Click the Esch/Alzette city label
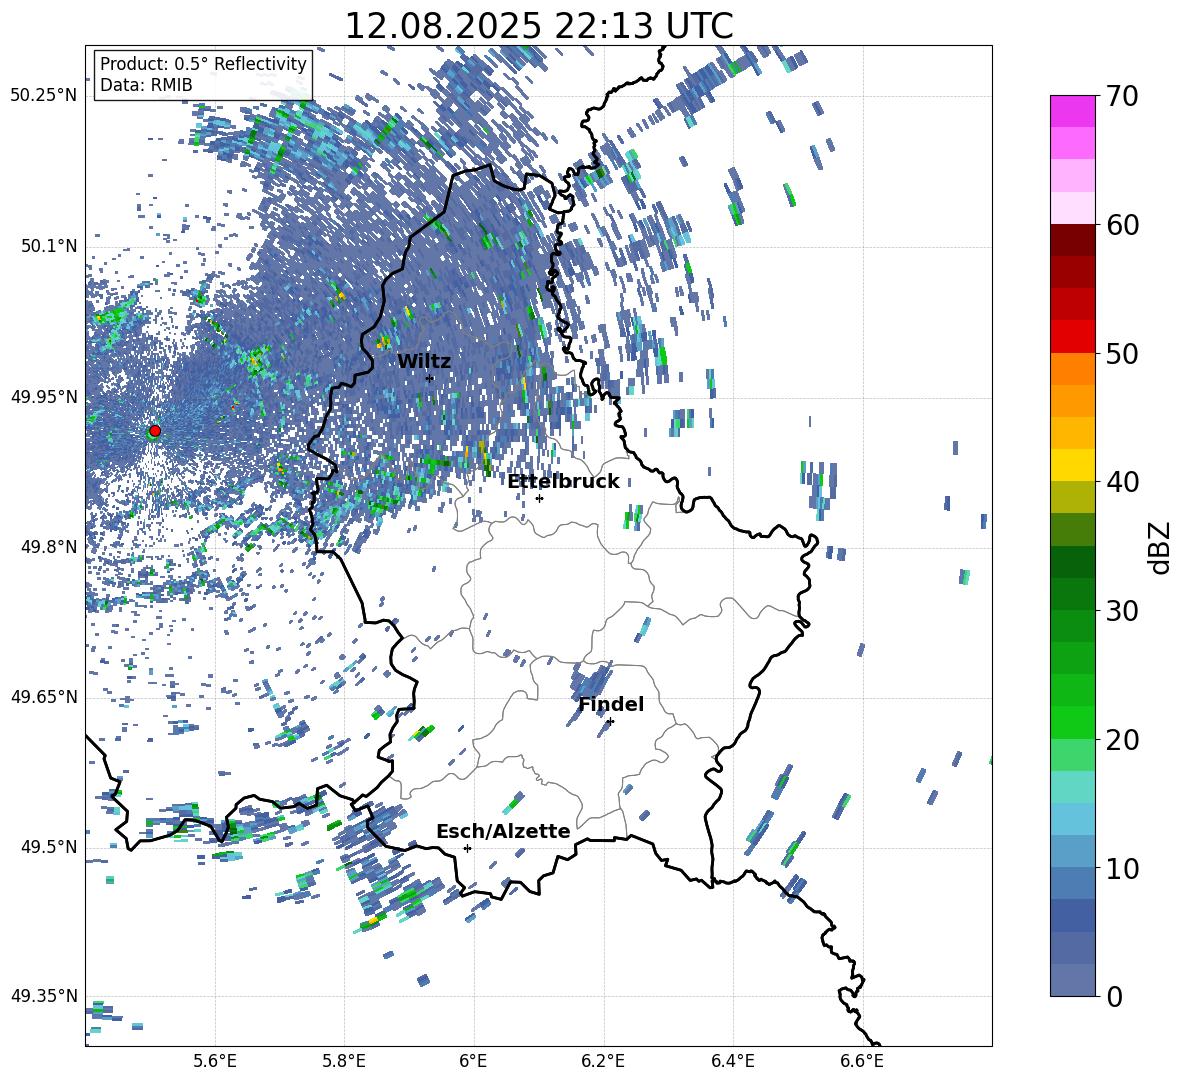This screenshot has width=1184, height=1081. (x=503, y=832)
